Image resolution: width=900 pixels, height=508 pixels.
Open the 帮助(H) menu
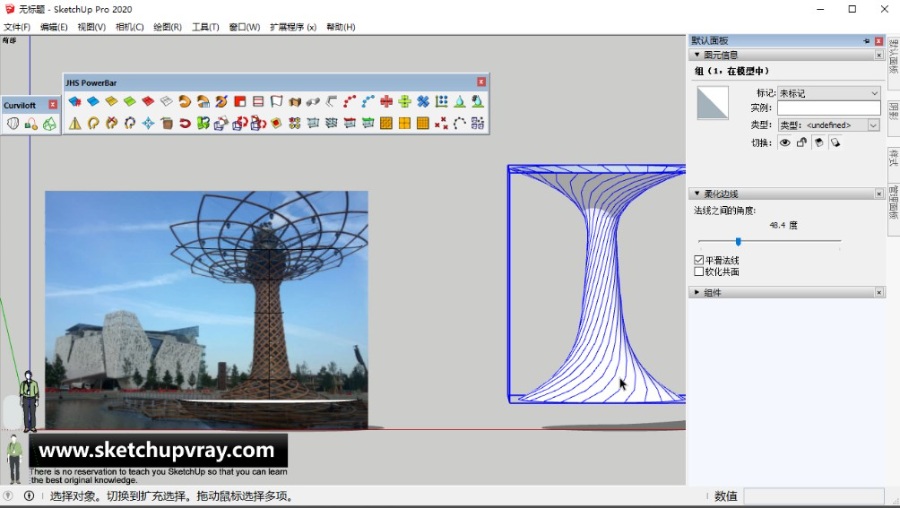click(340, 27)
